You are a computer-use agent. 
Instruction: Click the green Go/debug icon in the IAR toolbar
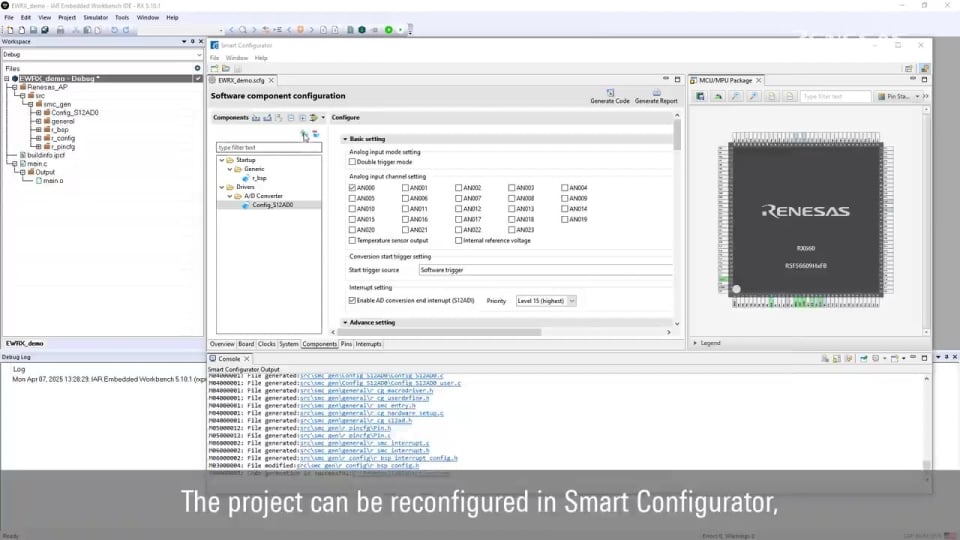(389, 30)
